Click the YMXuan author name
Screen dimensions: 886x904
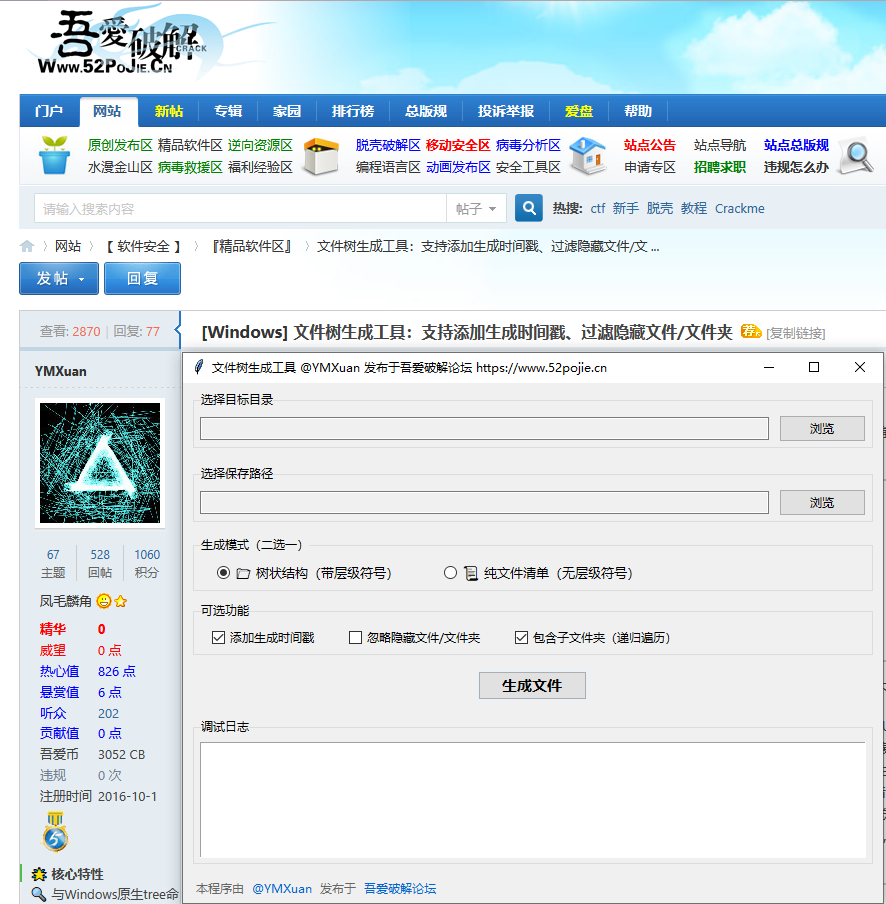pyautogui.click(x=61, y=371)
